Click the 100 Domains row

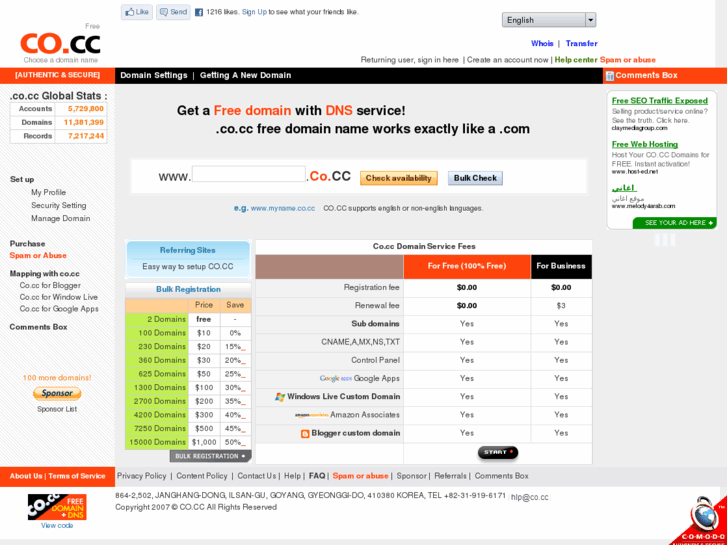pos(188,333)
